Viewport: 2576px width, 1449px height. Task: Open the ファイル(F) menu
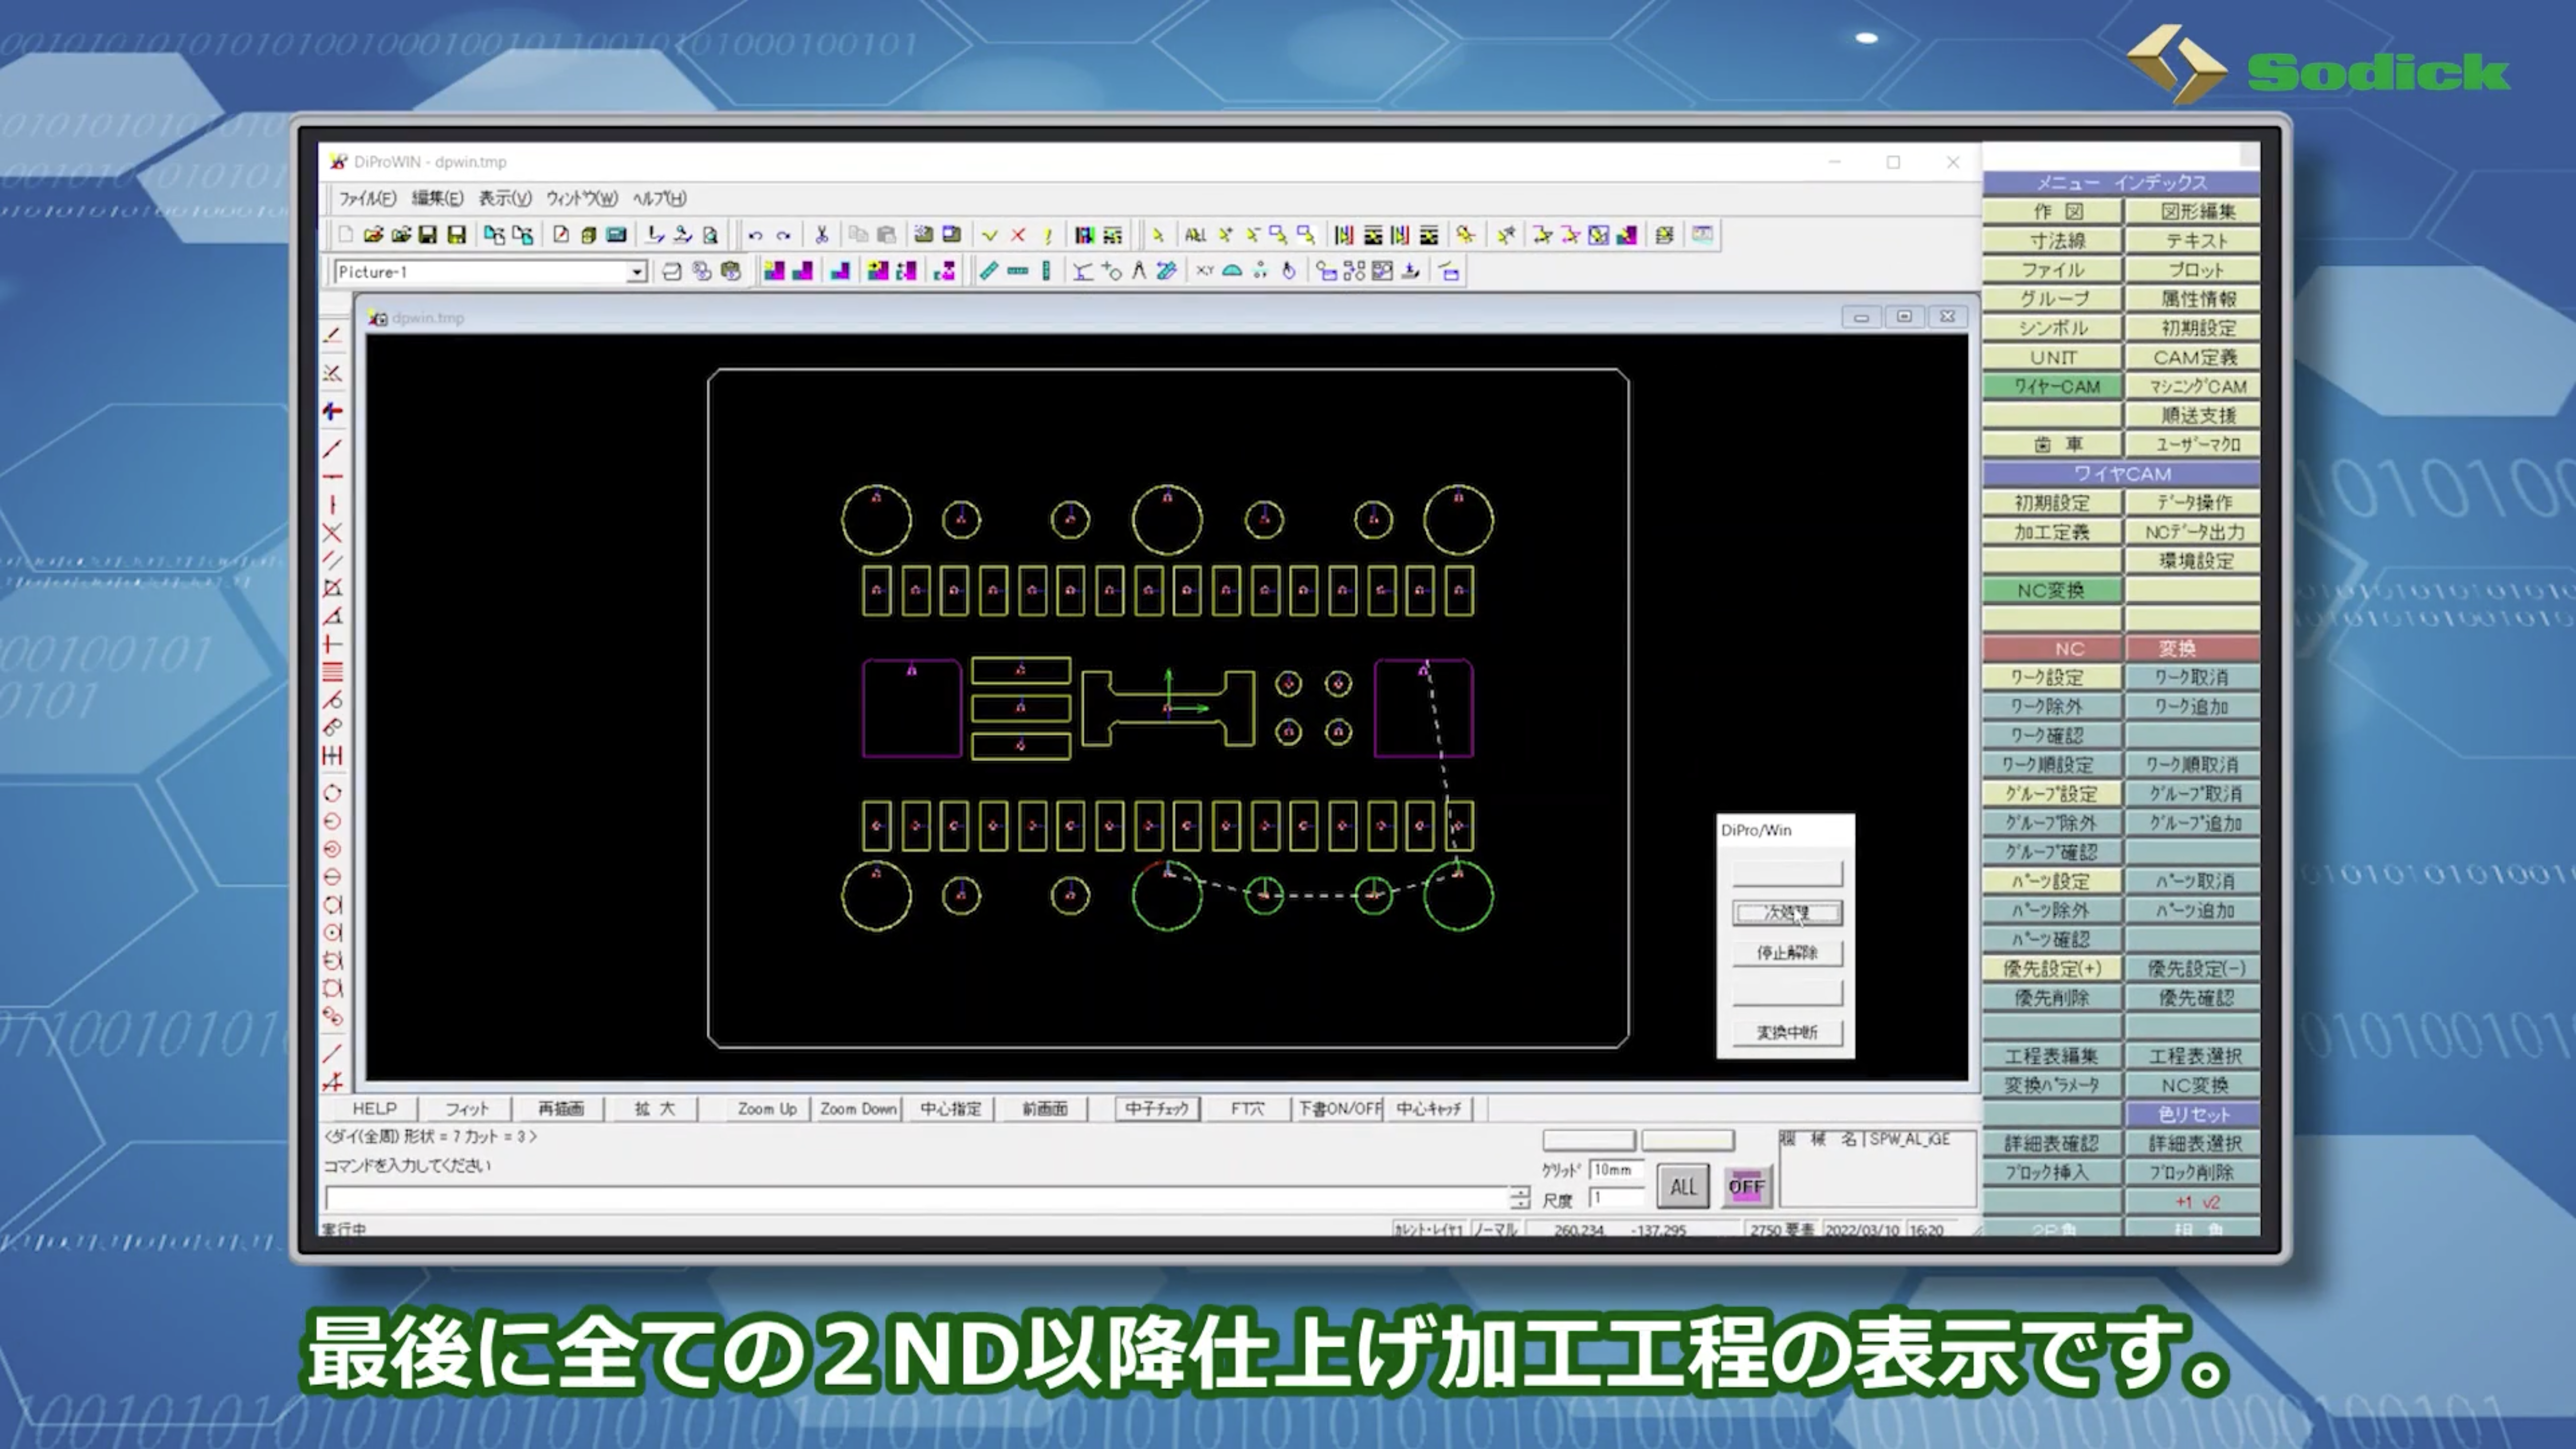click(367, 198)
